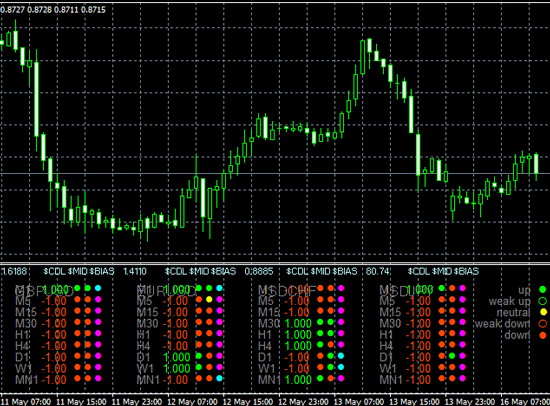The image size is (550, 406).
Task: Click the 1.4110 price value label
Action: (x=135, y=271)
